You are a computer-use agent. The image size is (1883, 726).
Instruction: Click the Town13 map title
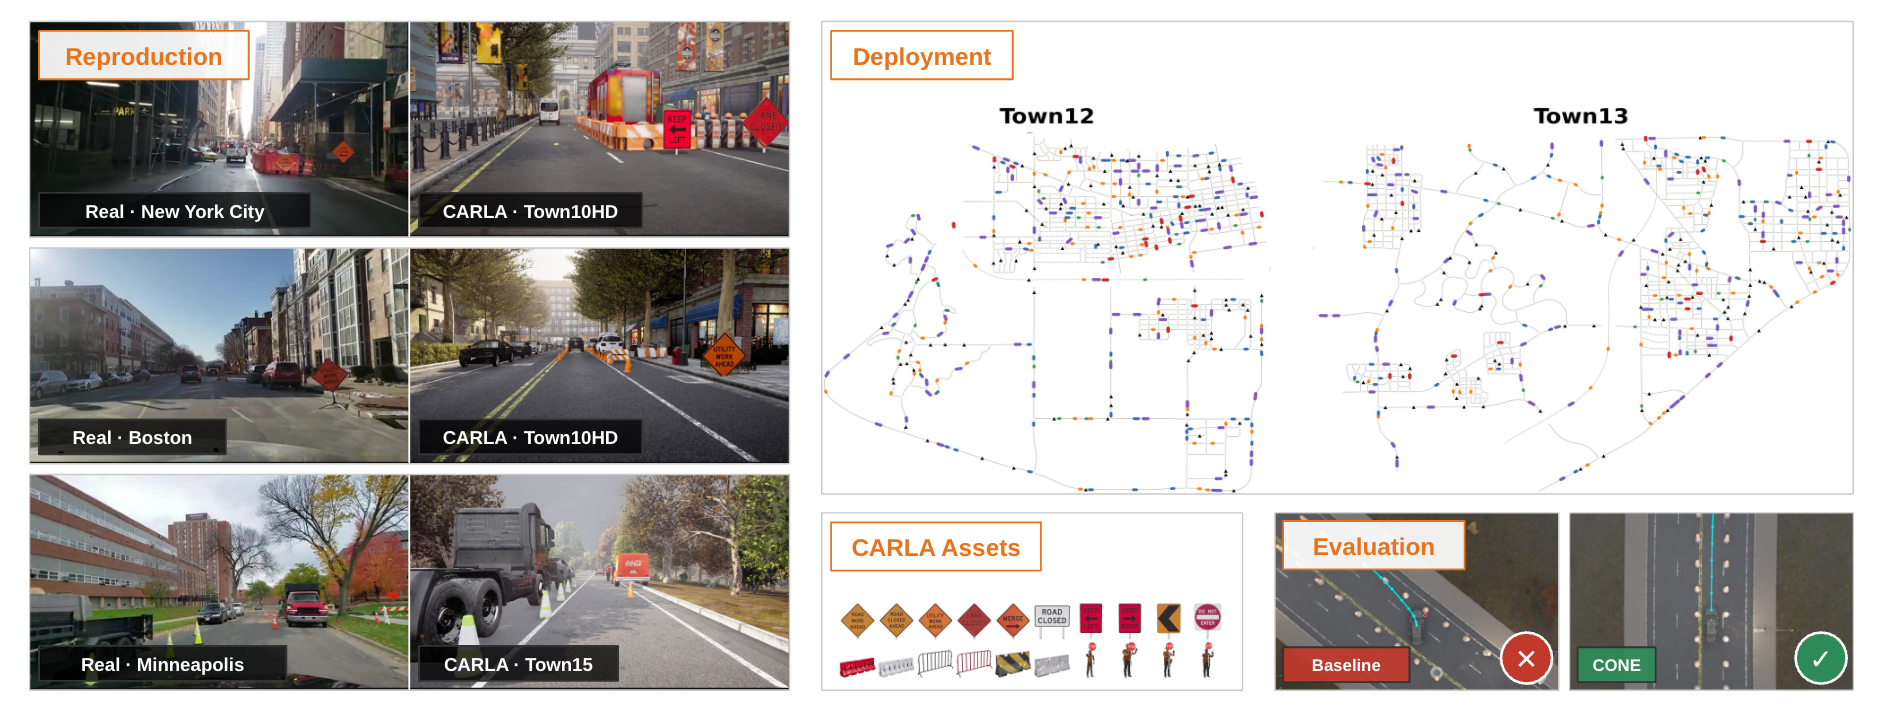pos(1581,116)
